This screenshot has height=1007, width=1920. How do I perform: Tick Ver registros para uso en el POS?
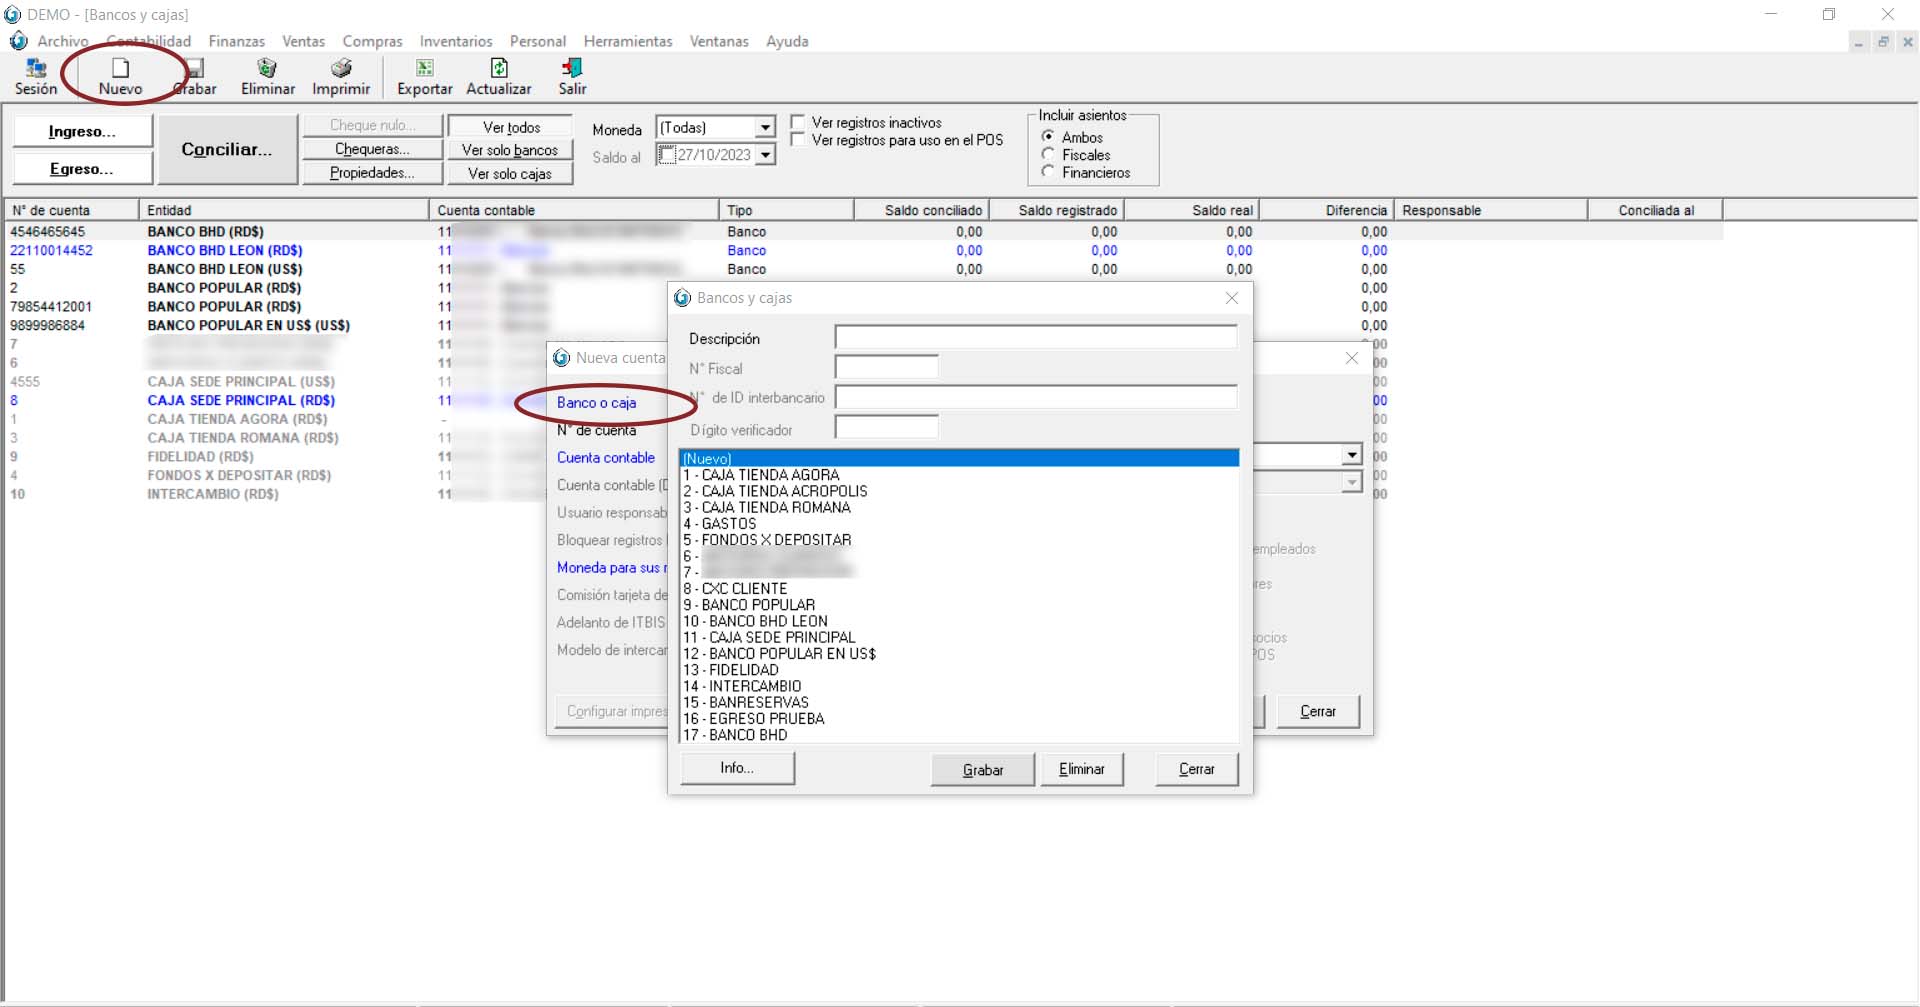click(x=798, y=140)
